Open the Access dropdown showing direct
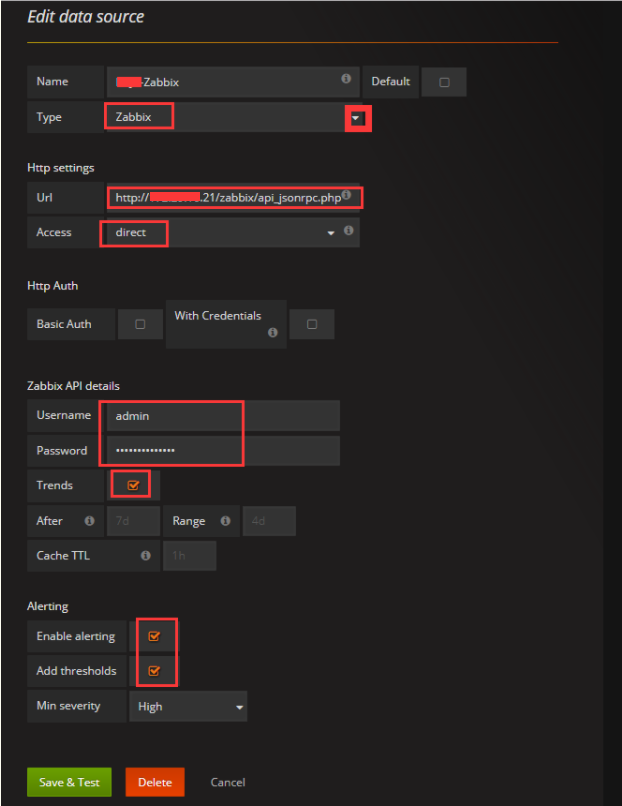Viewport: 622px width, 806px height. click(233, 232)
